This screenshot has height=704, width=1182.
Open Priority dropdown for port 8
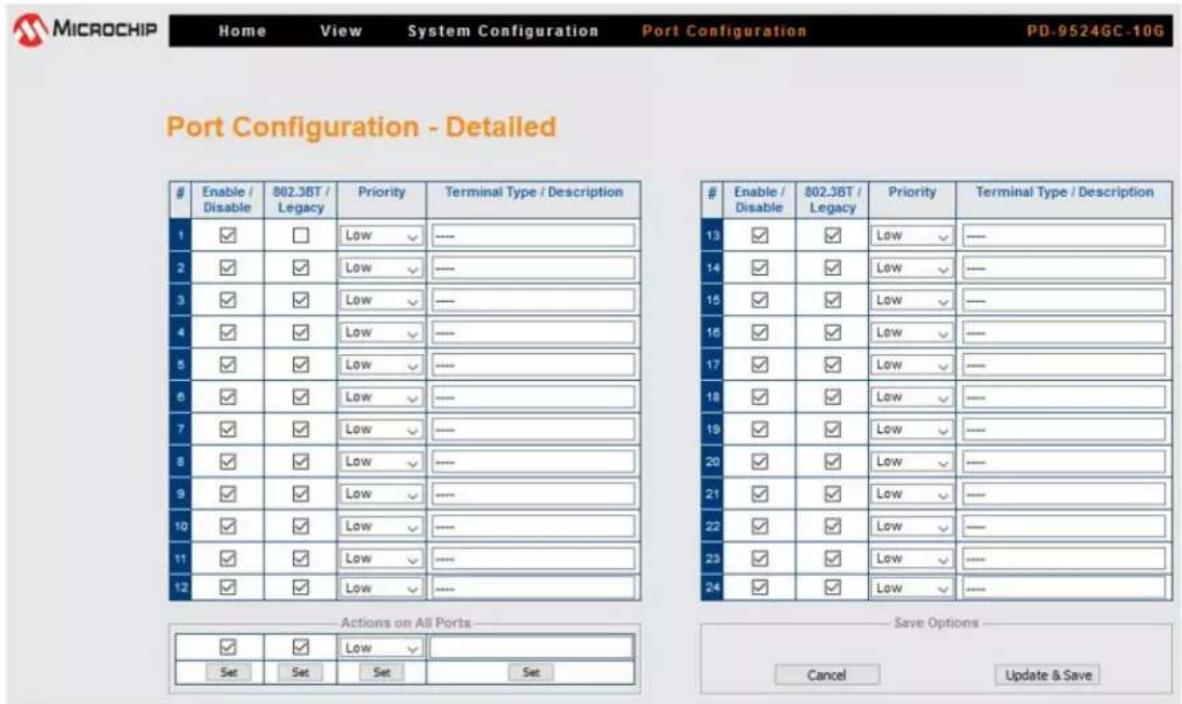381,462
